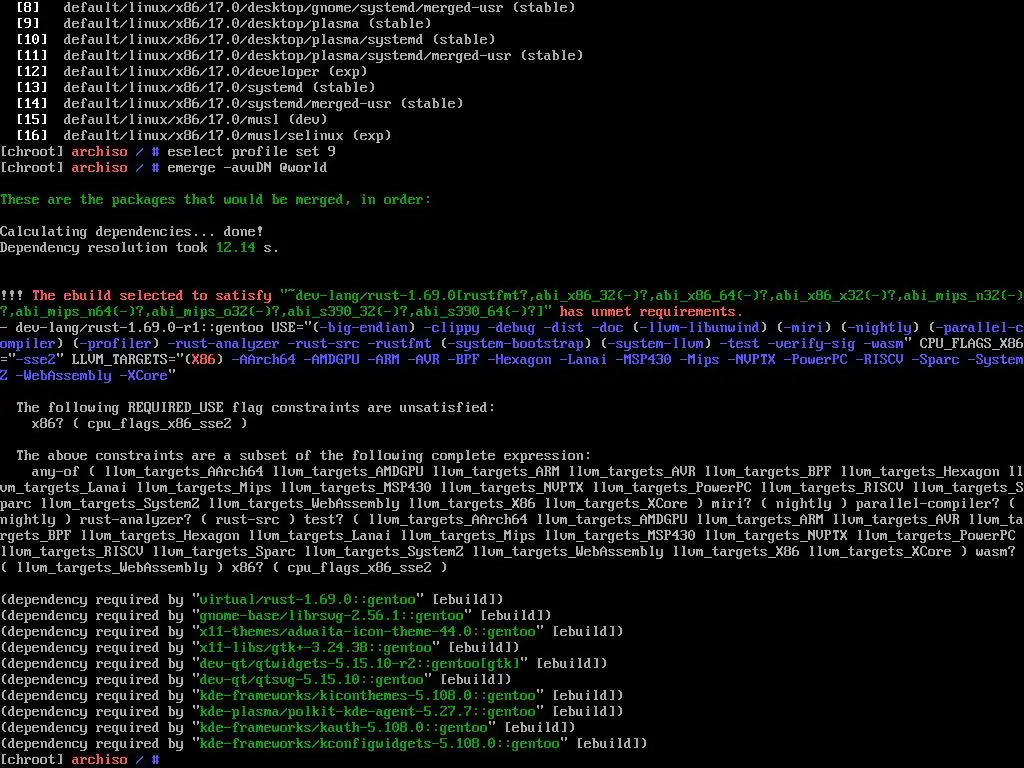This screenshot has height=768, width=1024.
Task: Select profile line [8] gnome/systemd/merged-usr
Action: tap(296, 8)
